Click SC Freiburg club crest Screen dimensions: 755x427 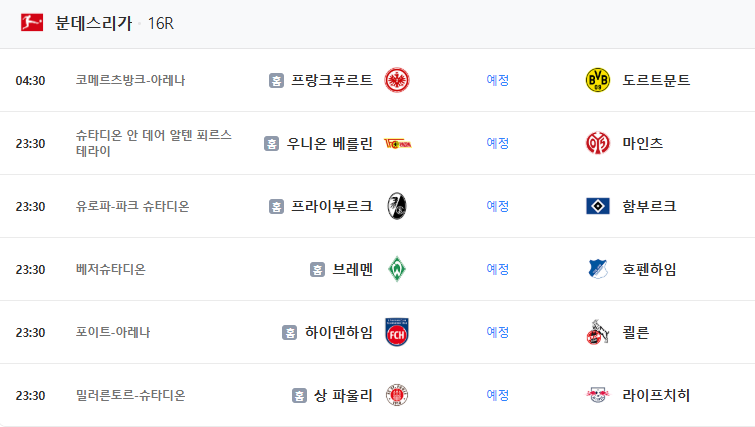[397, 206]
